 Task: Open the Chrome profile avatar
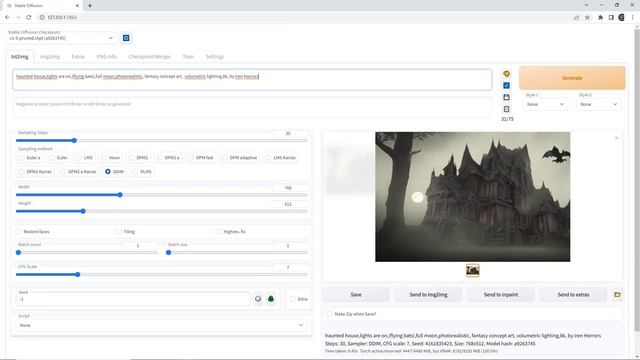[621, 17]
